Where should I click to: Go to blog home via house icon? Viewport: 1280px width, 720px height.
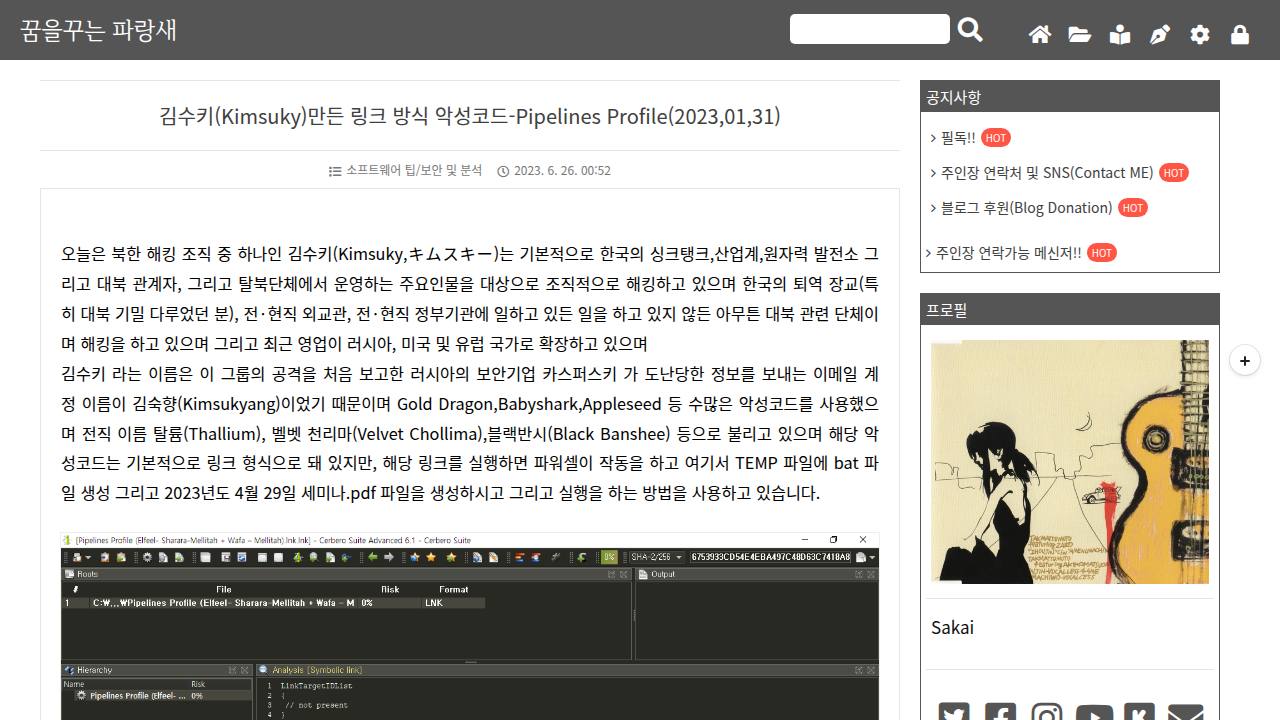click(x=1040, y=35)
